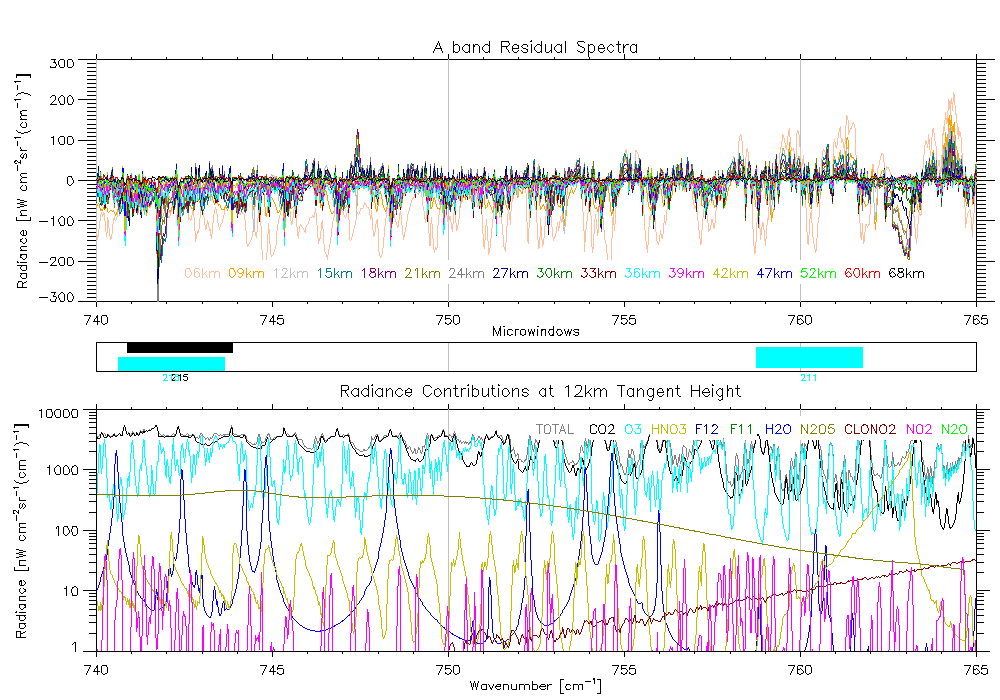The width and height of the screenshot is (1000, 700).
Task: Click the black microwindow bar
Action: tap(180, 348)
